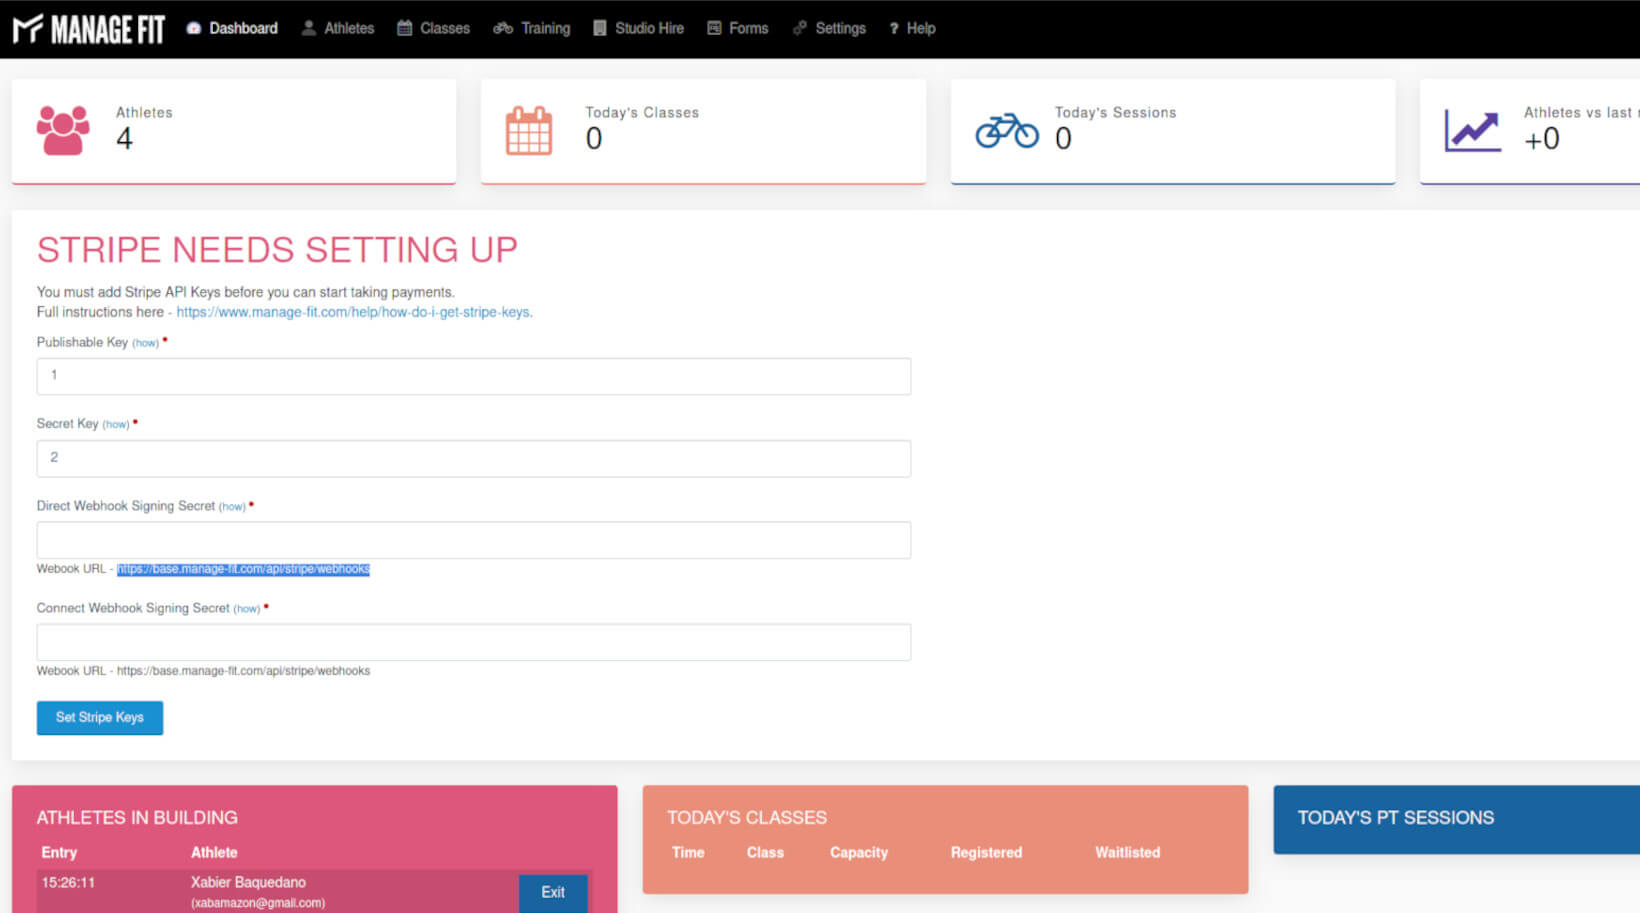Viewport: 1640px width, 913px height.
Task: Click the Athletes in Building heading
Action: tap(137, 817)
